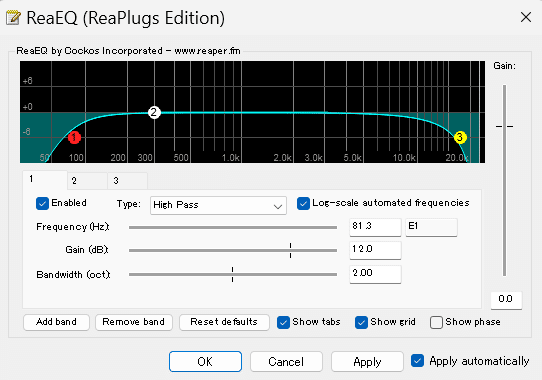Turn off Show grid checkbox

pyautogui.click(x=361, y=322)
